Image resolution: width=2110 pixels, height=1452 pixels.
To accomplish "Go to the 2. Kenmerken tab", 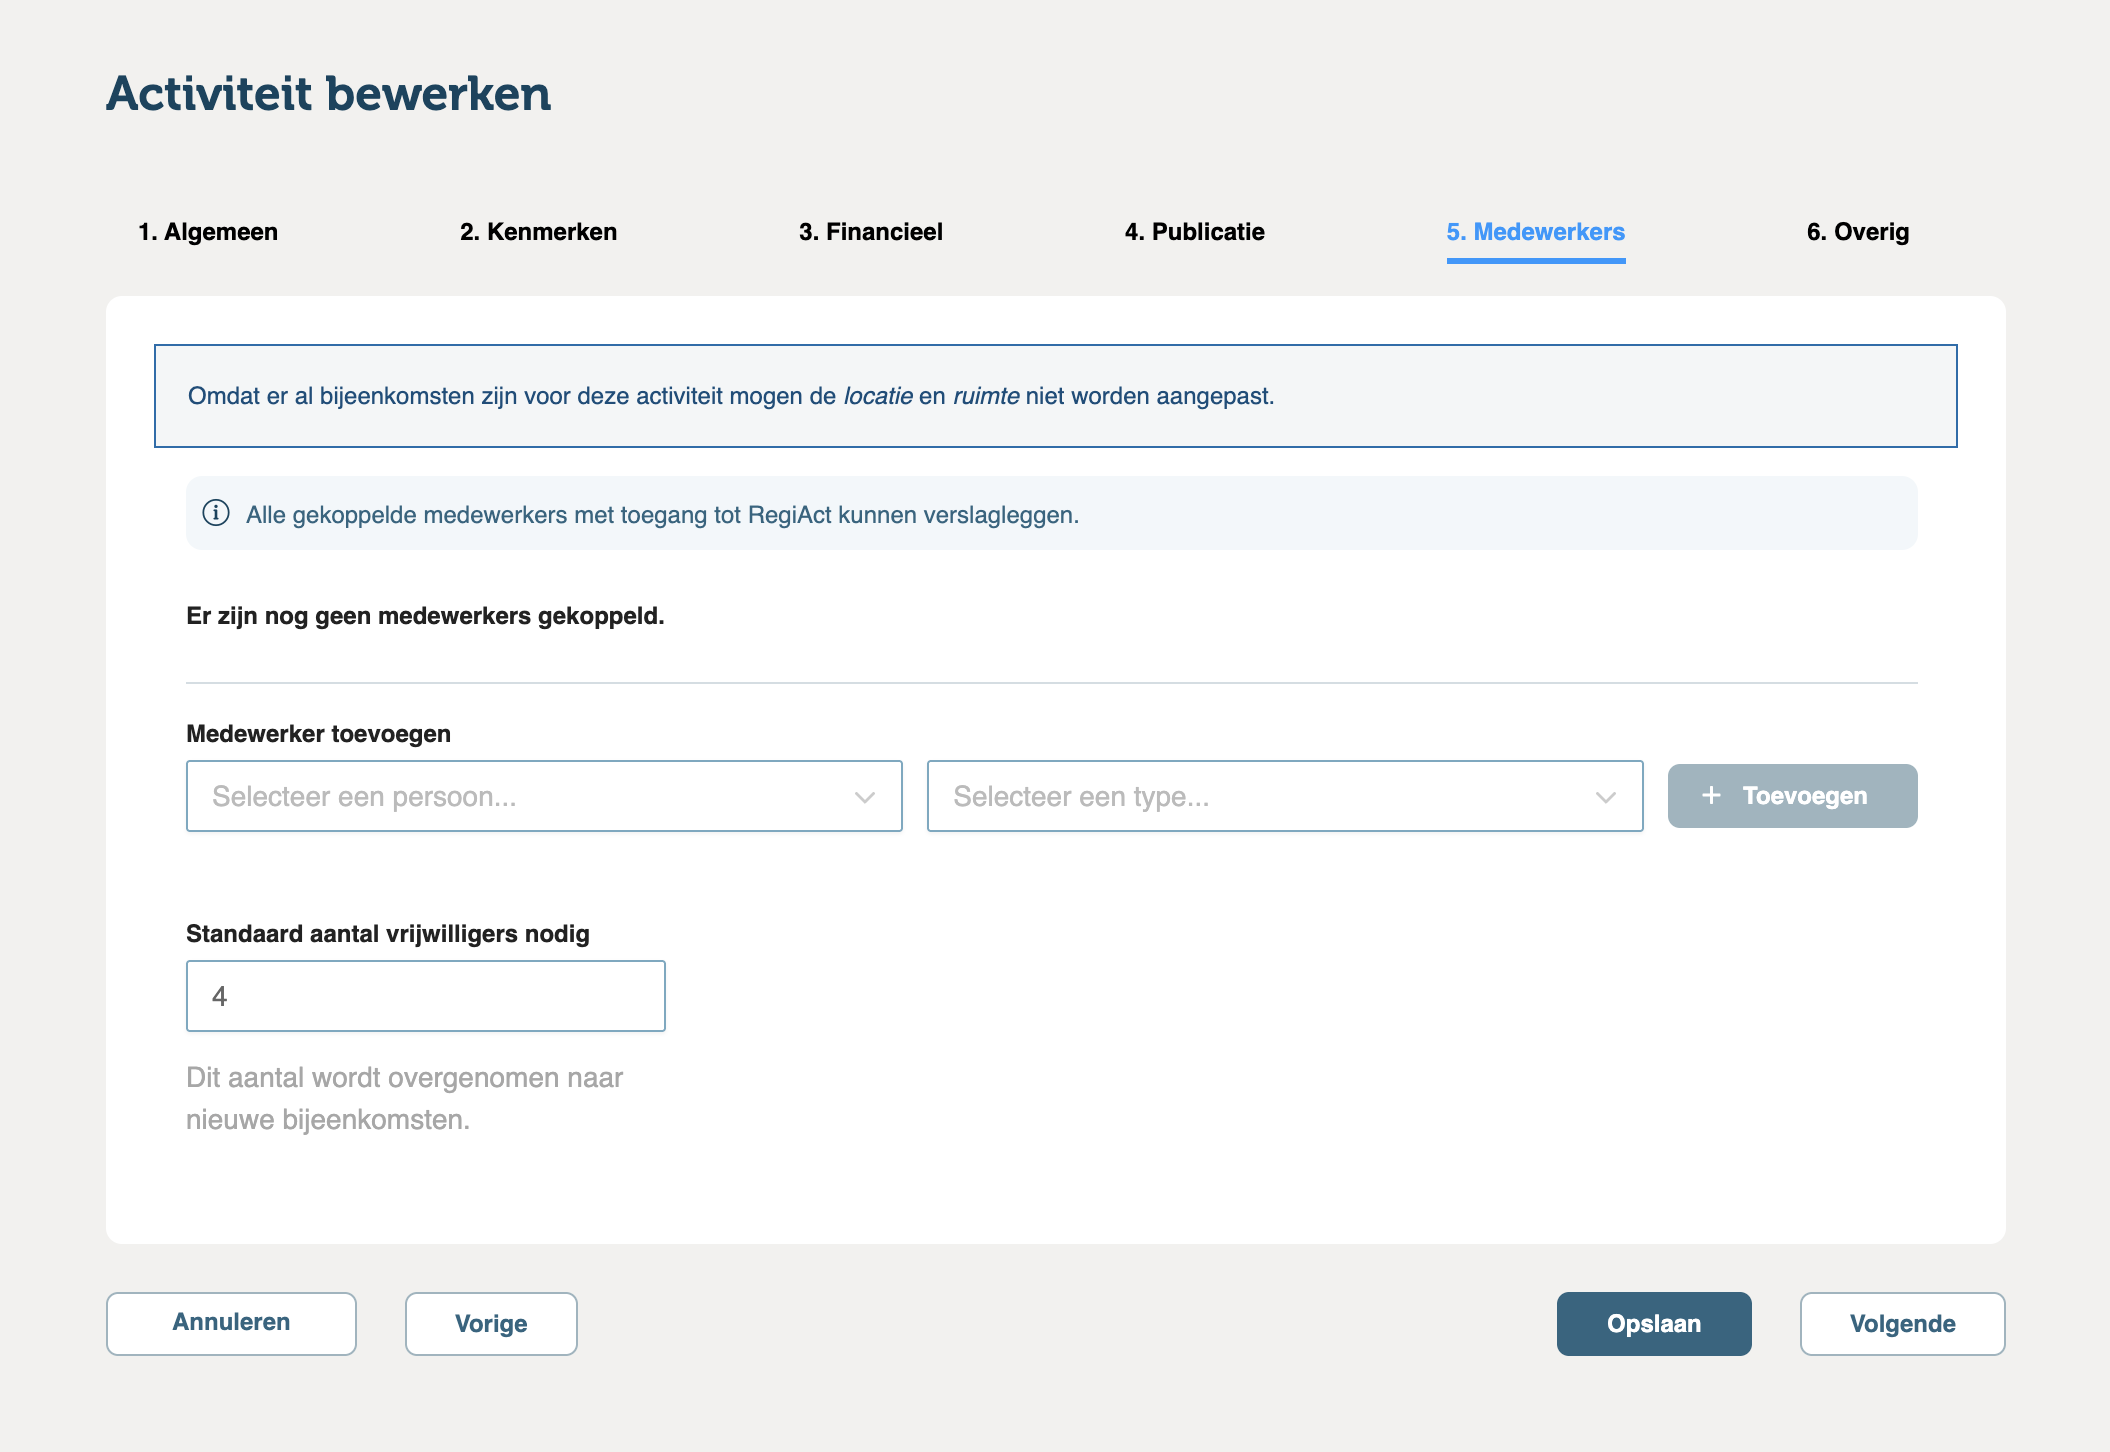I will point(538,232).
